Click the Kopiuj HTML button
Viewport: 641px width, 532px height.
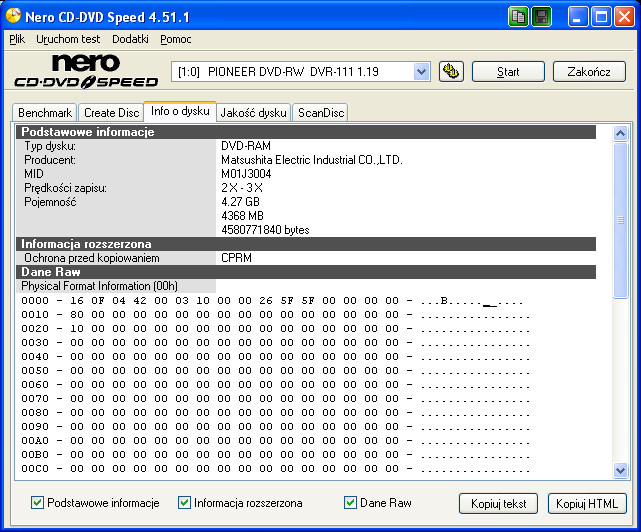pyautogui.click(x=587, y=503)
